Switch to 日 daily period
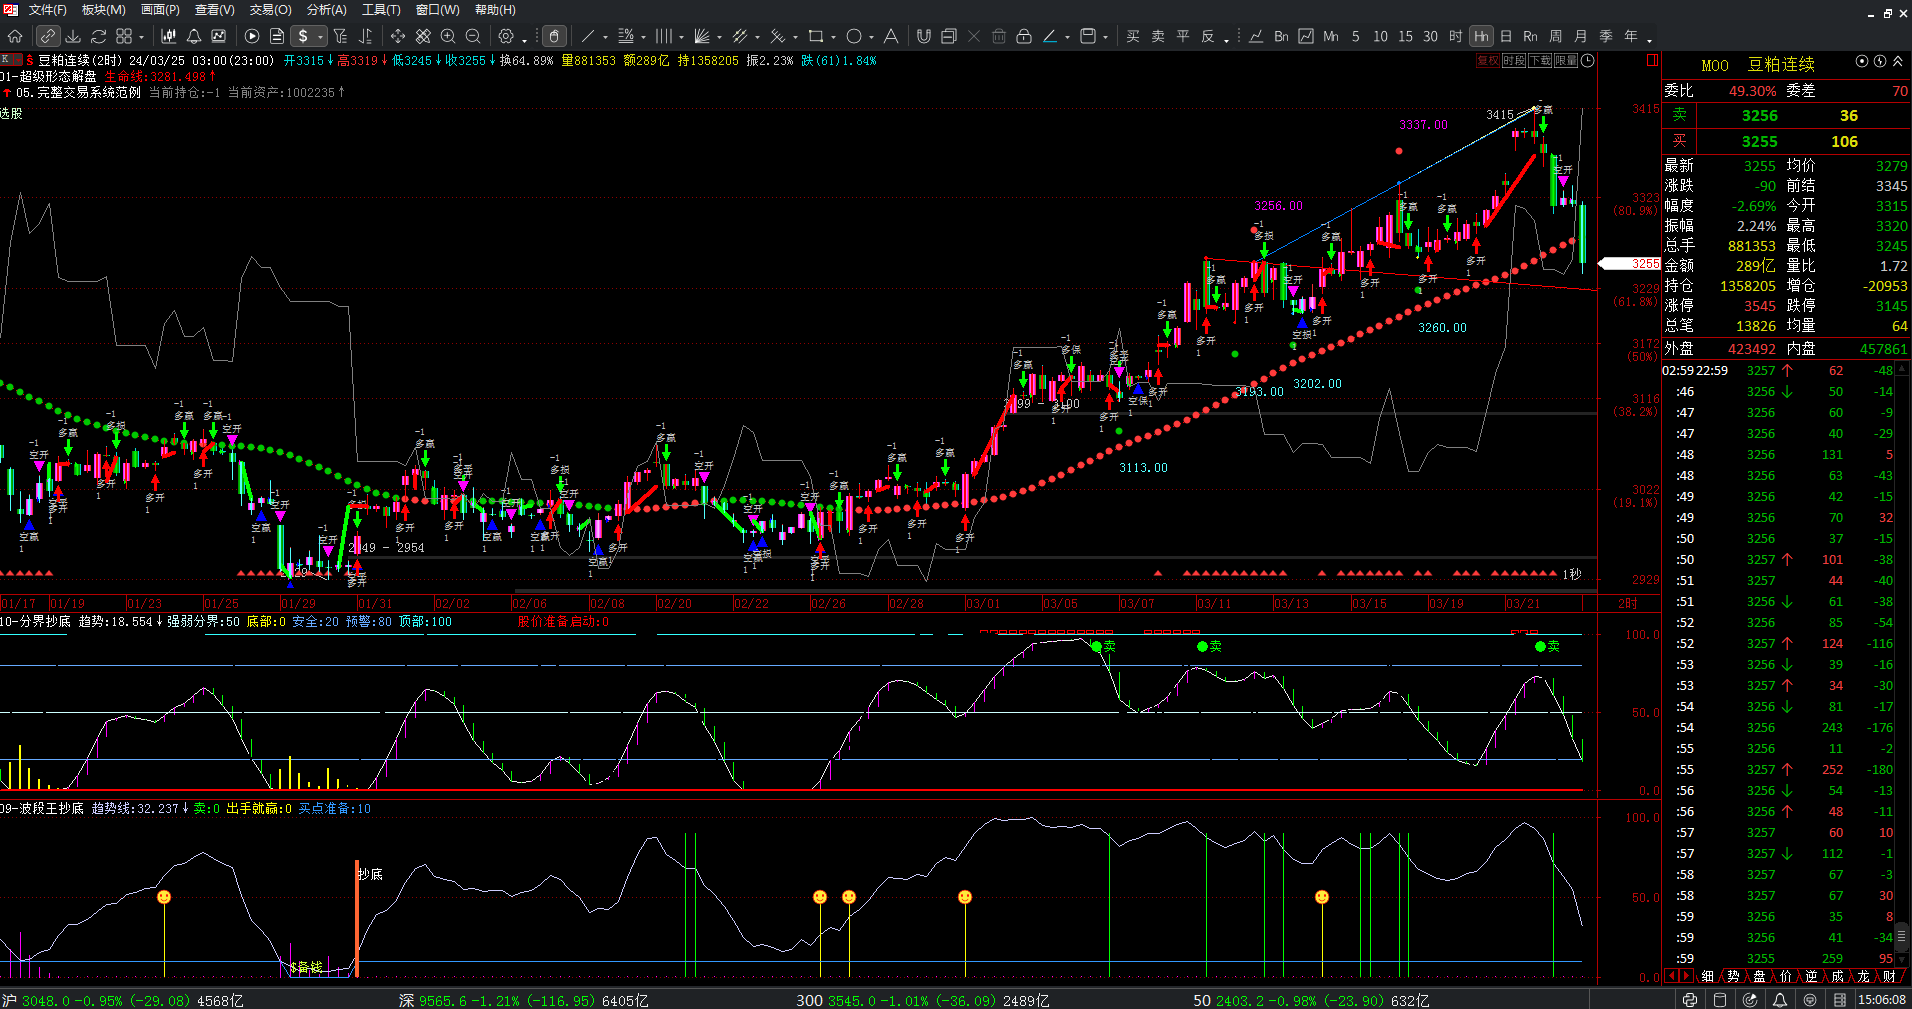This screenshot has height=1009, width=1912. [x=1506, y=36]
